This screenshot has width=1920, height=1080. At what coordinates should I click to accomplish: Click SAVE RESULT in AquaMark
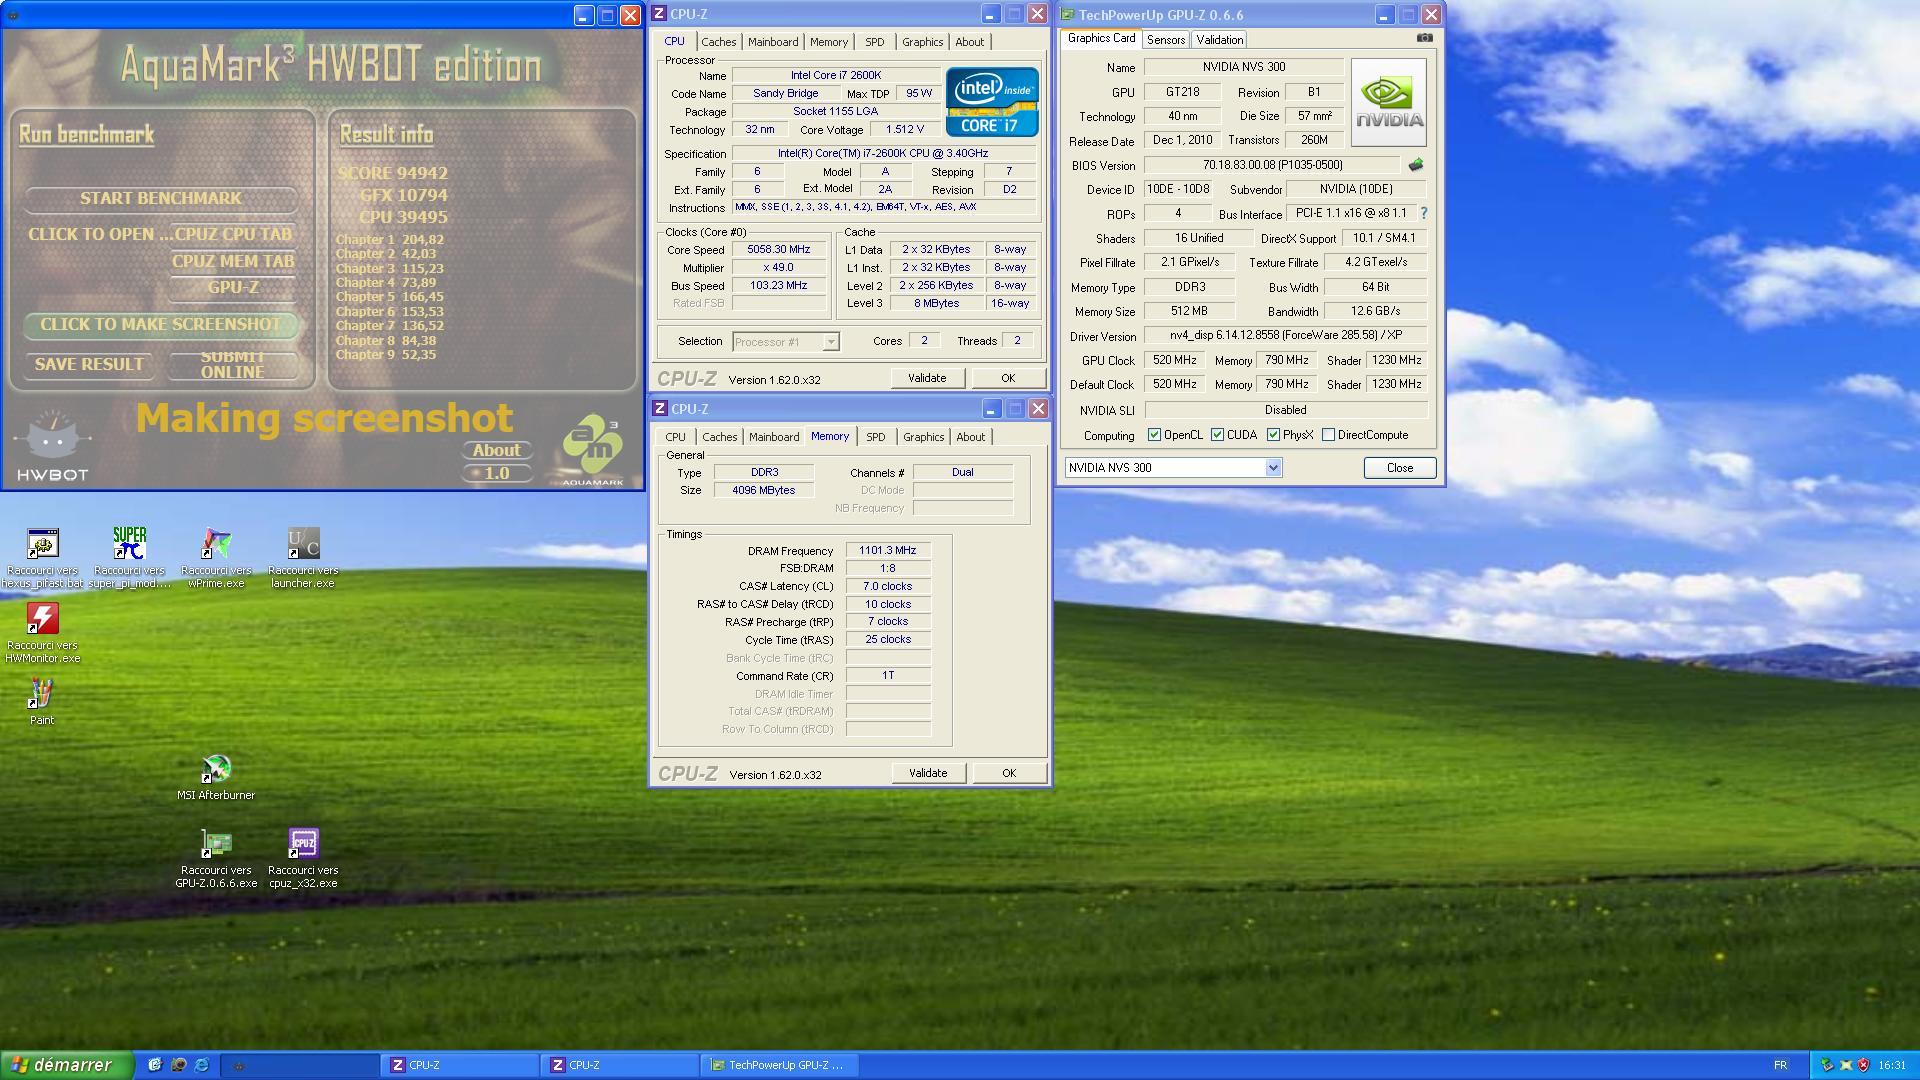click(89, 364)
